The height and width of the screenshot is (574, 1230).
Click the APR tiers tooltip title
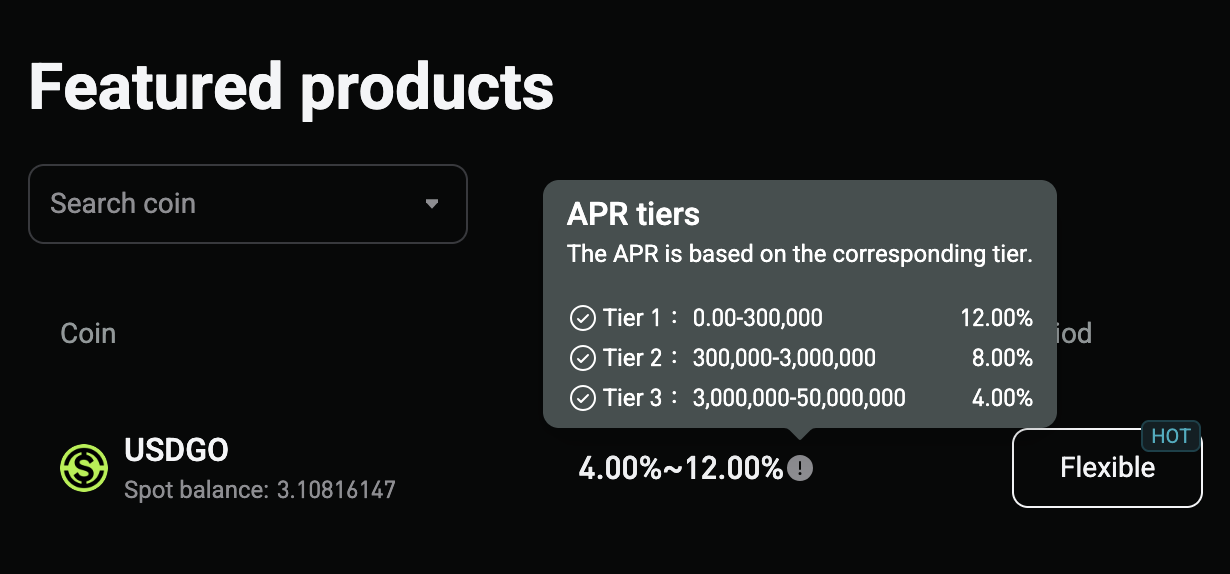(x=633, y=214)
